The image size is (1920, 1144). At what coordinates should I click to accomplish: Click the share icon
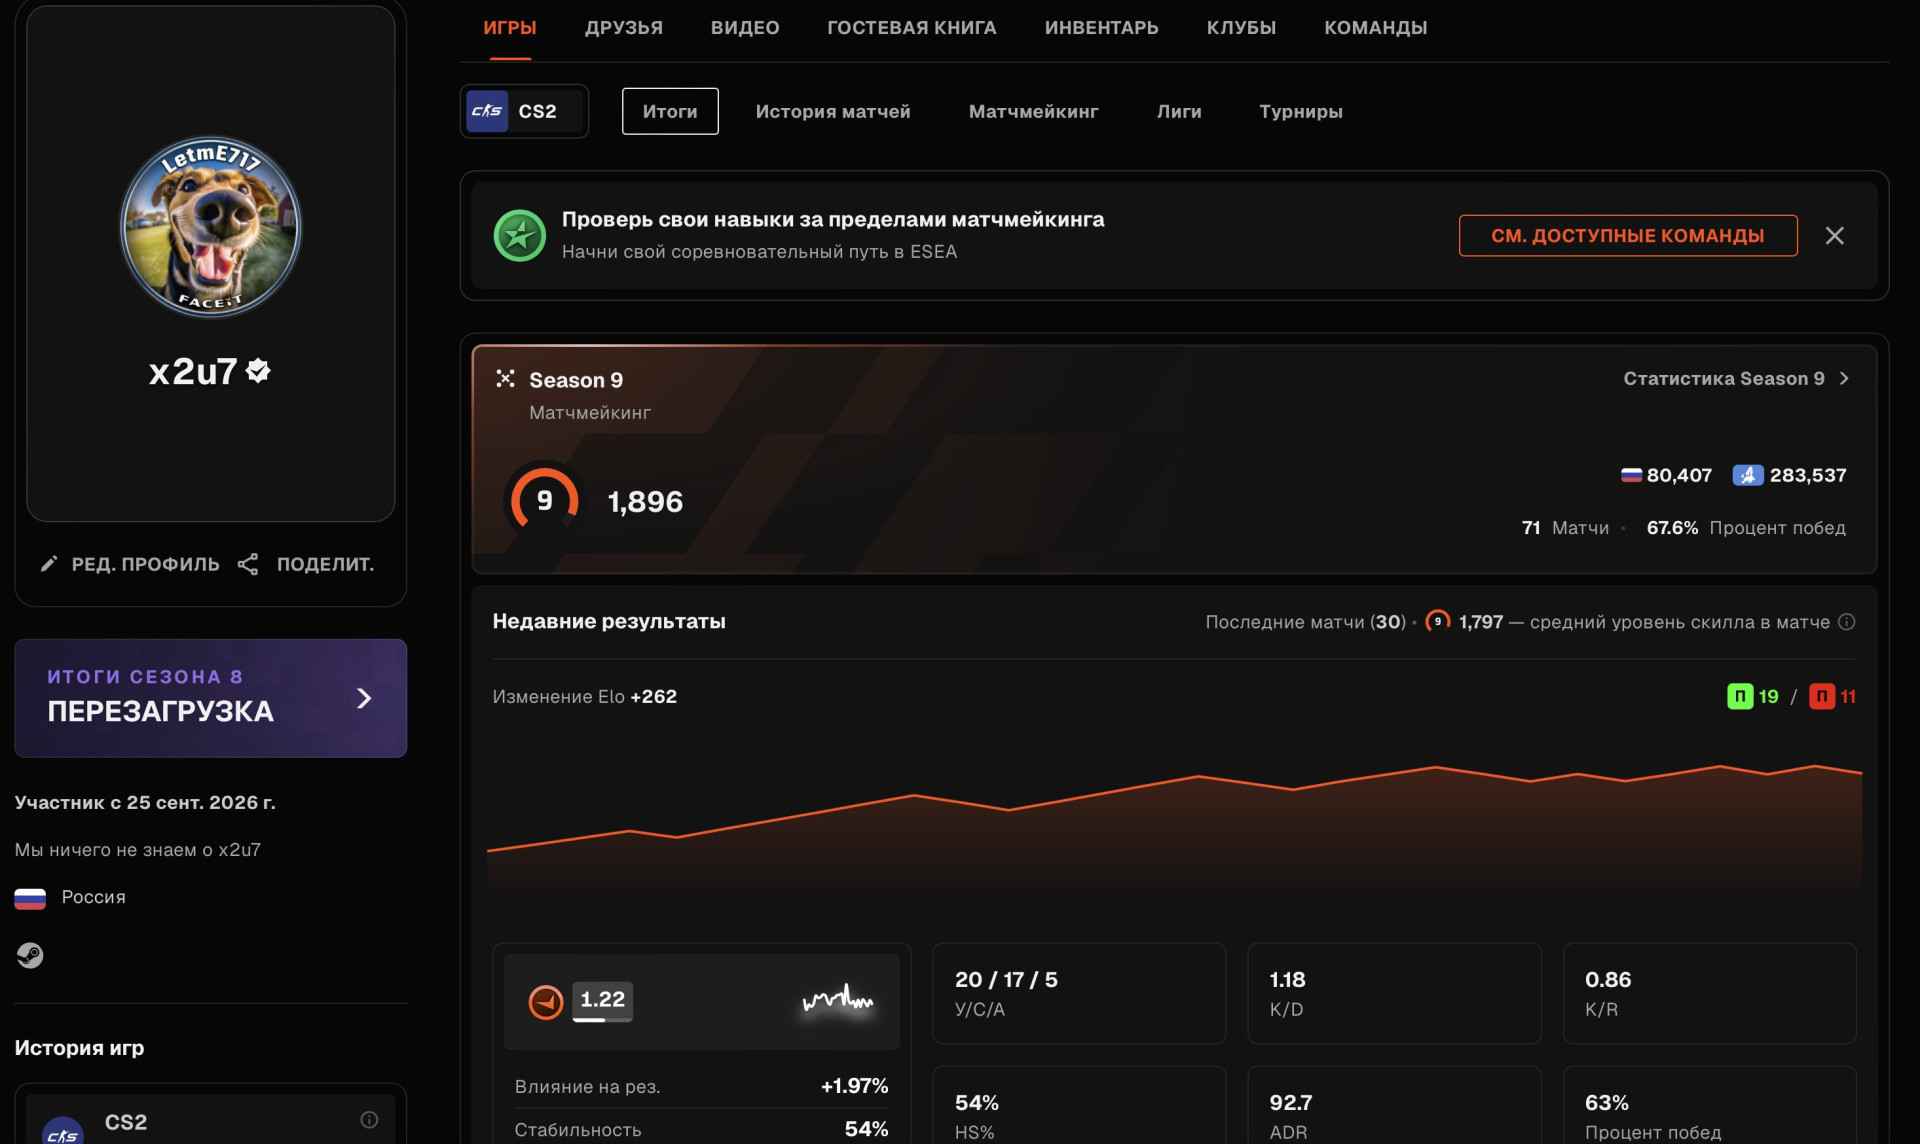coord(248,564)
